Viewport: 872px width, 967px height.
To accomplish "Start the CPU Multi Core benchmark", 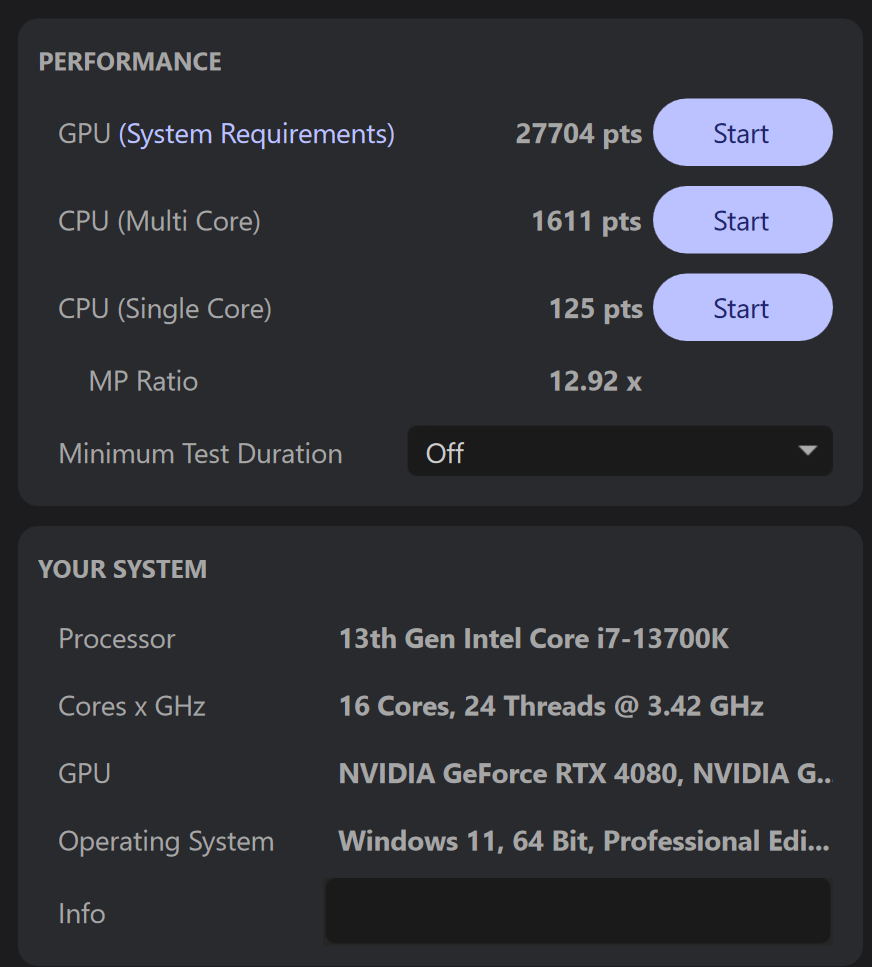I will click(x=742, y=220).
